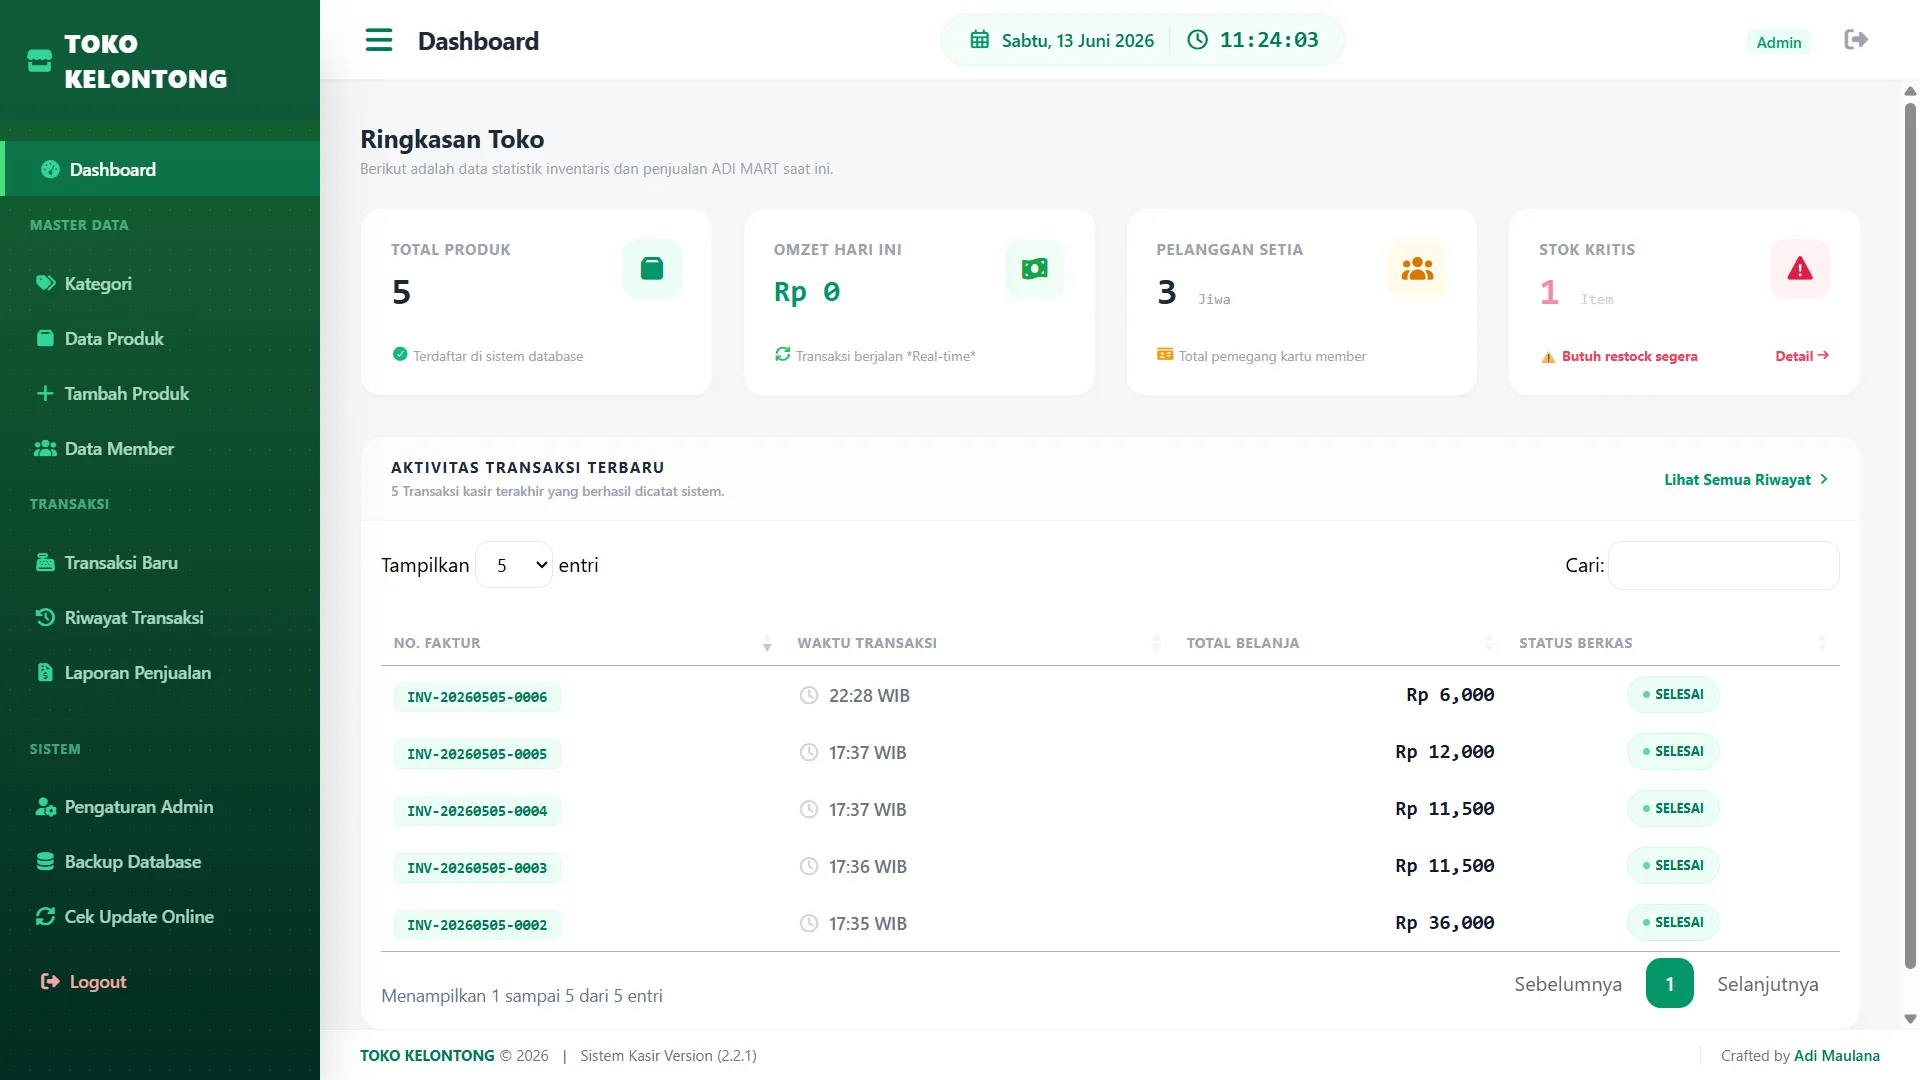Click the logout arrow icon in header
The image size is (1920, 1080).
click(1856, 40)
